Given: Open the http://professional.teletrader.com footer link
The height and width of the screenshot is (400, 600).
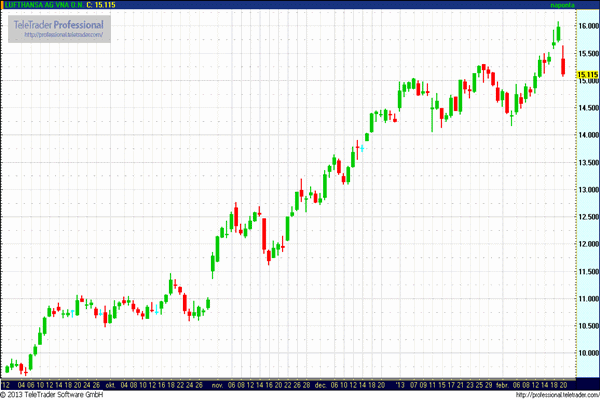Looking at the screenshot, I should click(x=548, y=394).
